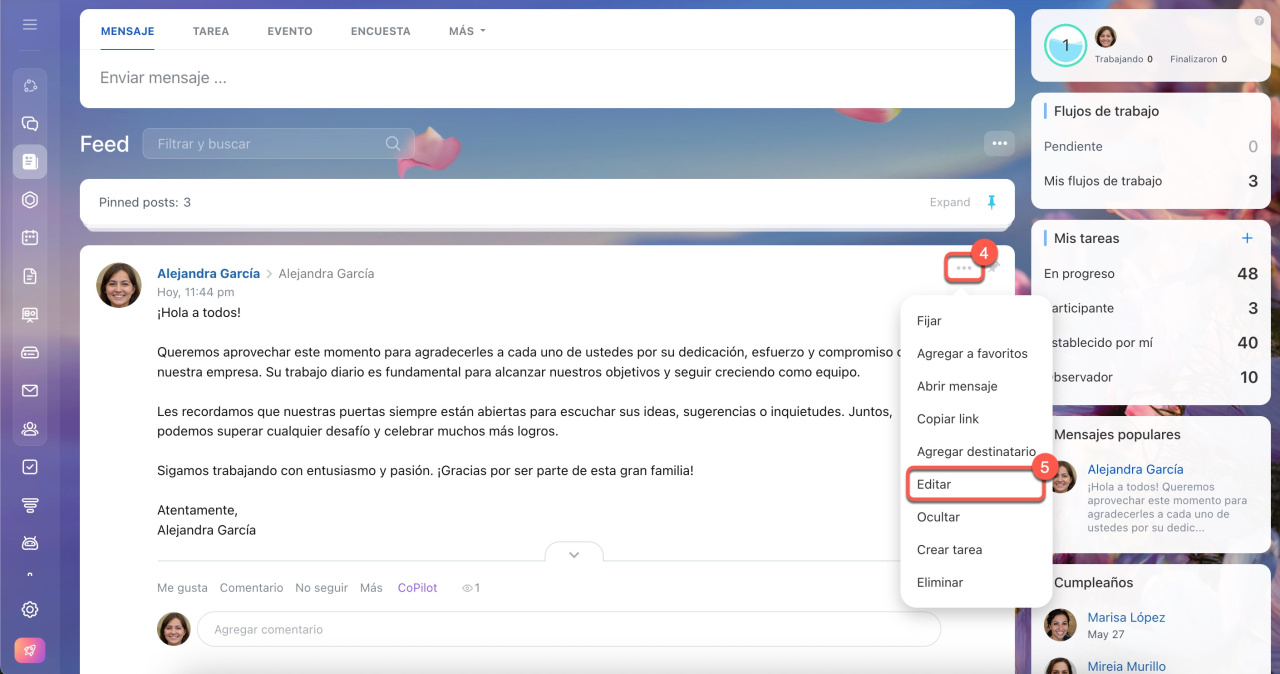The width and height of the screenshot is (1280, 674).
Task: Open the calendar icon in sidebar
Action: point(30,238)
